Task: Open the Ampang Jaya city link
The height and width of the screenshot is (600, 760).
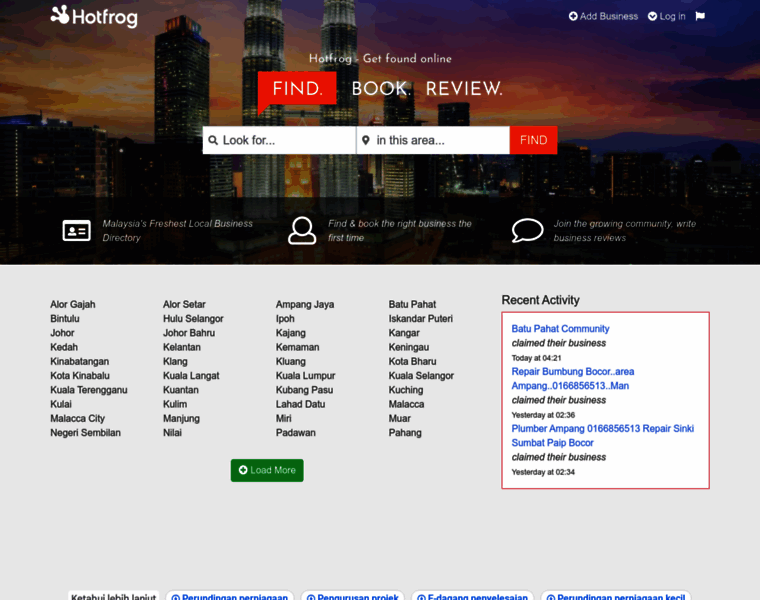Action: pos(305,304)
